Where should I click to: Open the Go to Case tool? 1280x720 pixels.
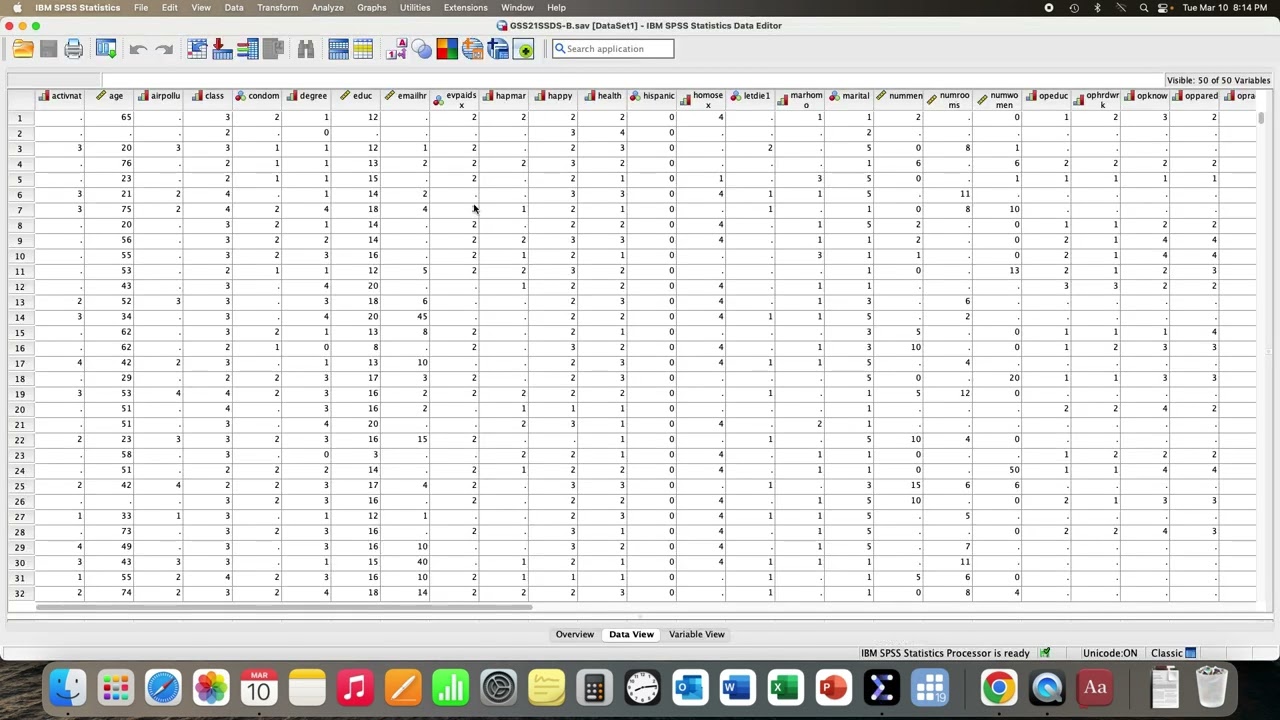point(197,49)
